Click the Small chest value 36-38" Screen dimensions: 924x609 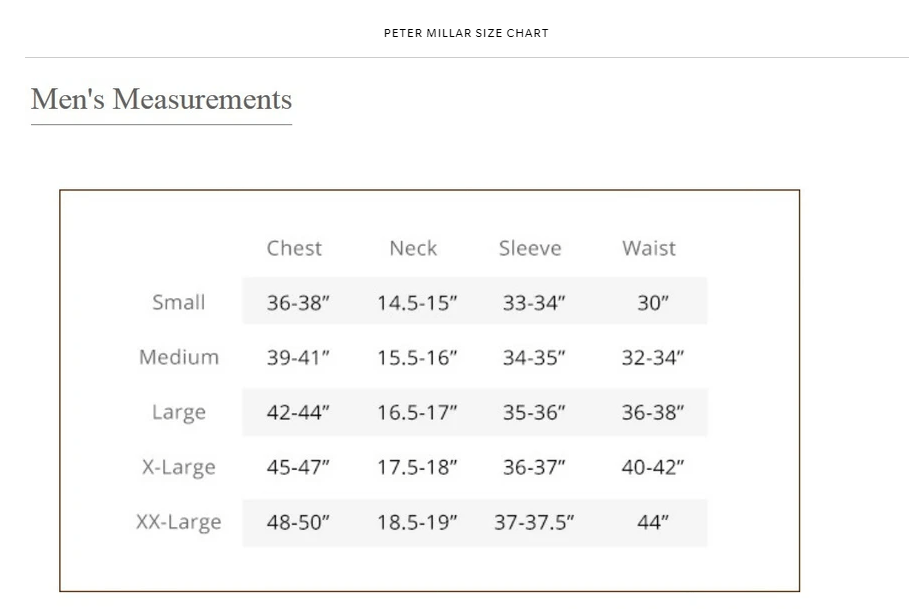298,303
